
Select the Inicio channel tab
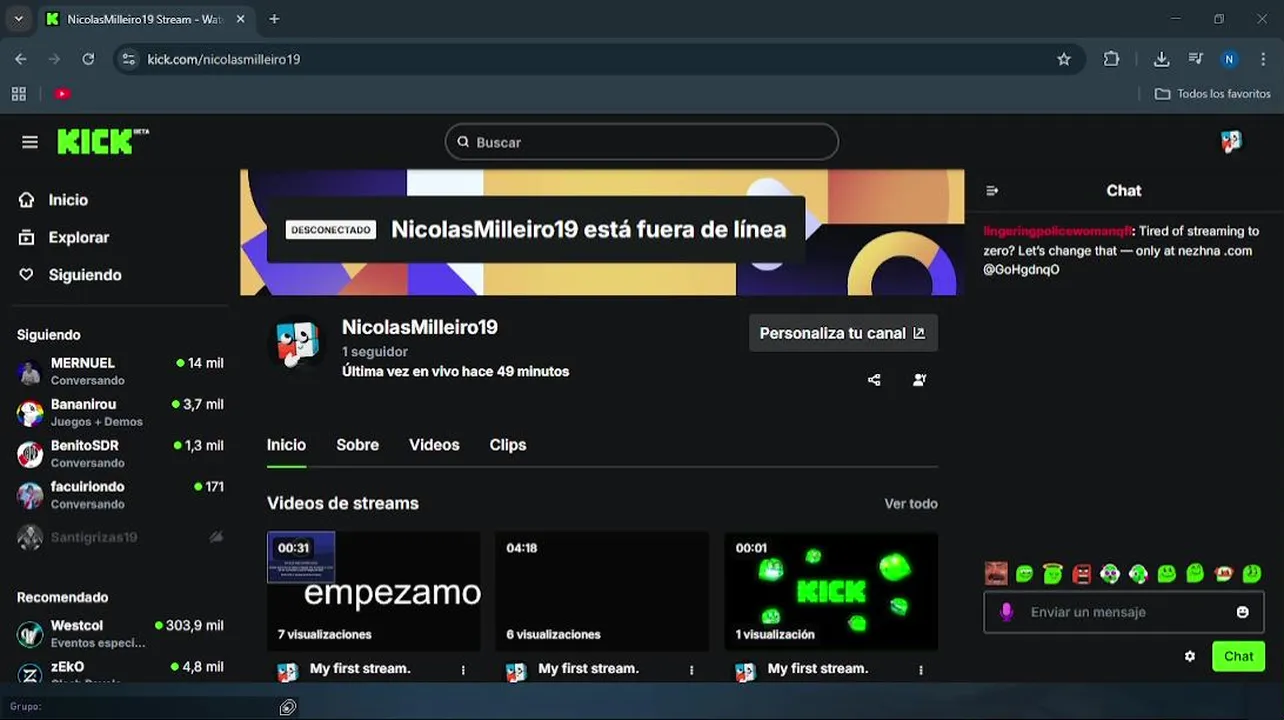click(x=286, y=445)
